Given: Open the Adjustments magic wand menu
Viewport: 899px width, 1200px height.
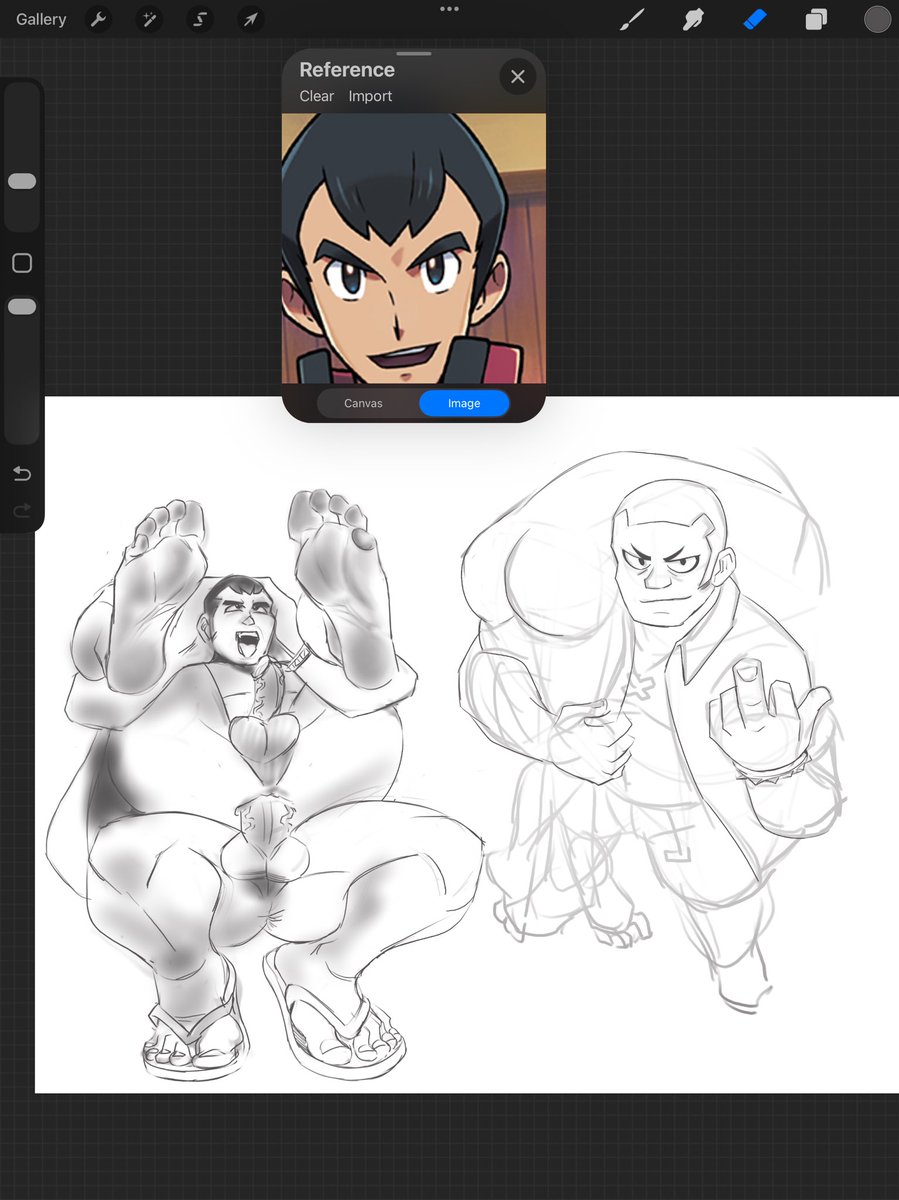Looking at the screenshot, I should 149,19.
